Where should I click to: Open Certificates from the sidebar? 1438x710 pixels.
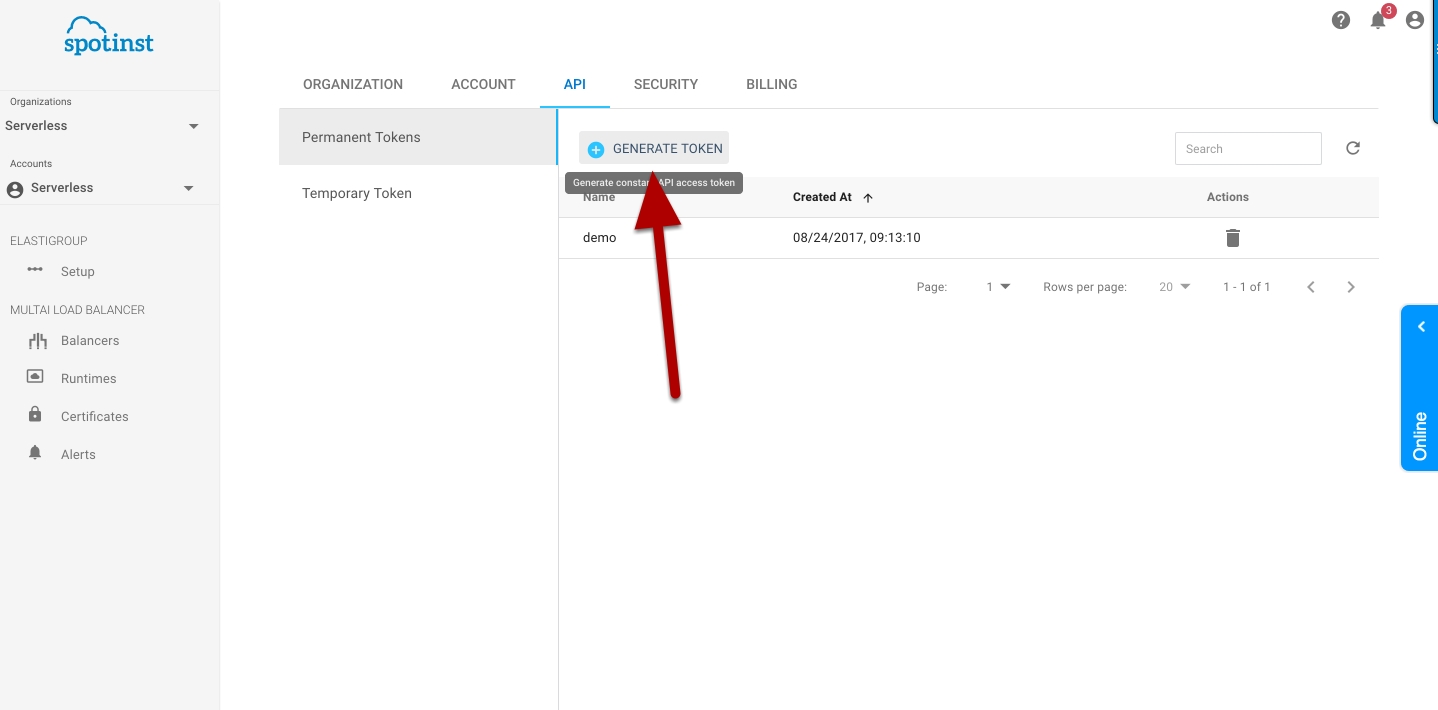coord(94,417)
